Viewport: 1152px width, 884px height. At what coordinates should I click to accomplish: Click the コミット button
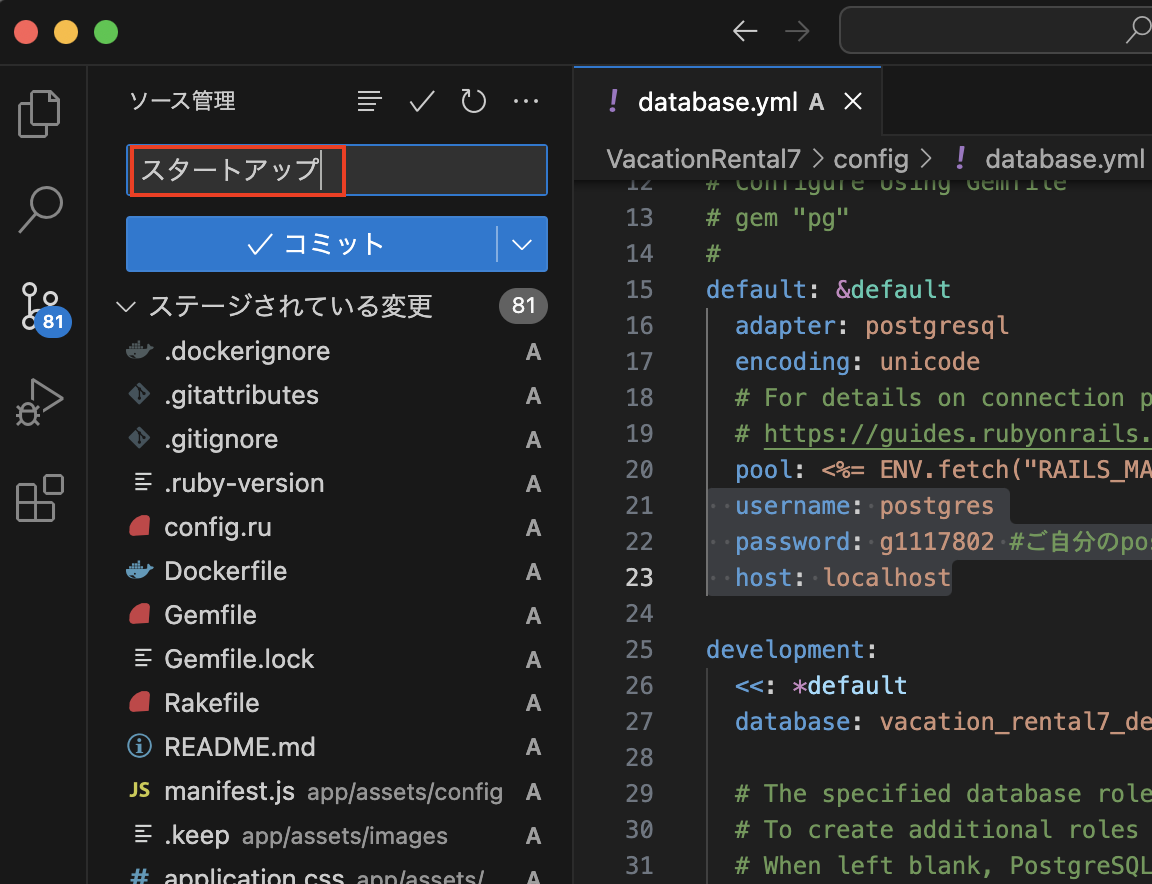point(312,244)
